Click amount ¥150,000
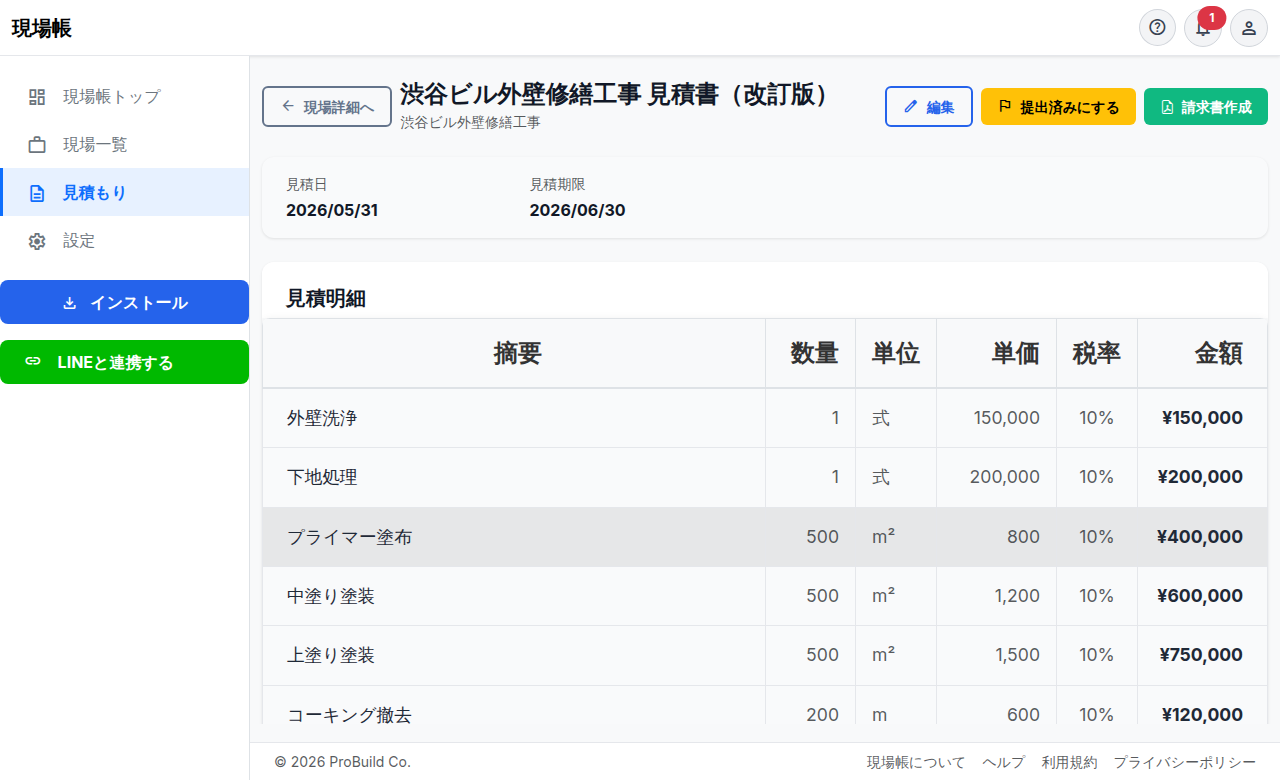 pos(1202,418)
